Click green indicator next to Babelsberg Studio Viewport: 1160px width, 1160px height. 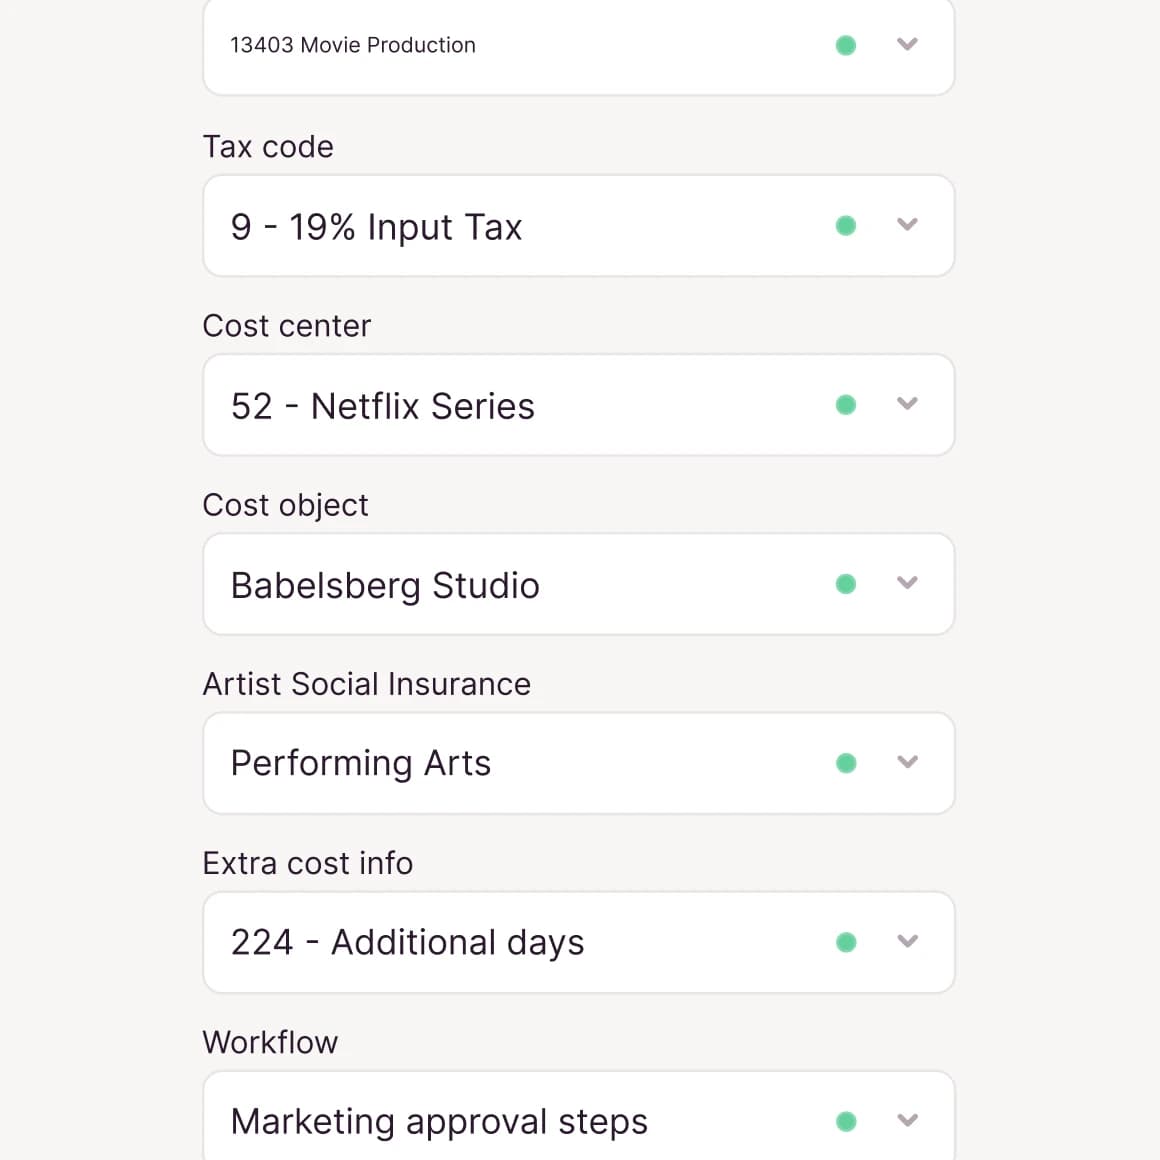pos(846,584)
